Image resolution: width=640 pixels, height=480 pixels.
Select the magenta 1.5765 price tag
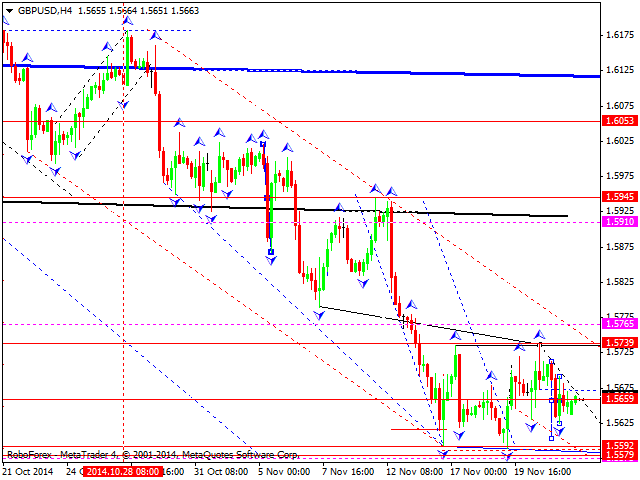click(620, 324)
